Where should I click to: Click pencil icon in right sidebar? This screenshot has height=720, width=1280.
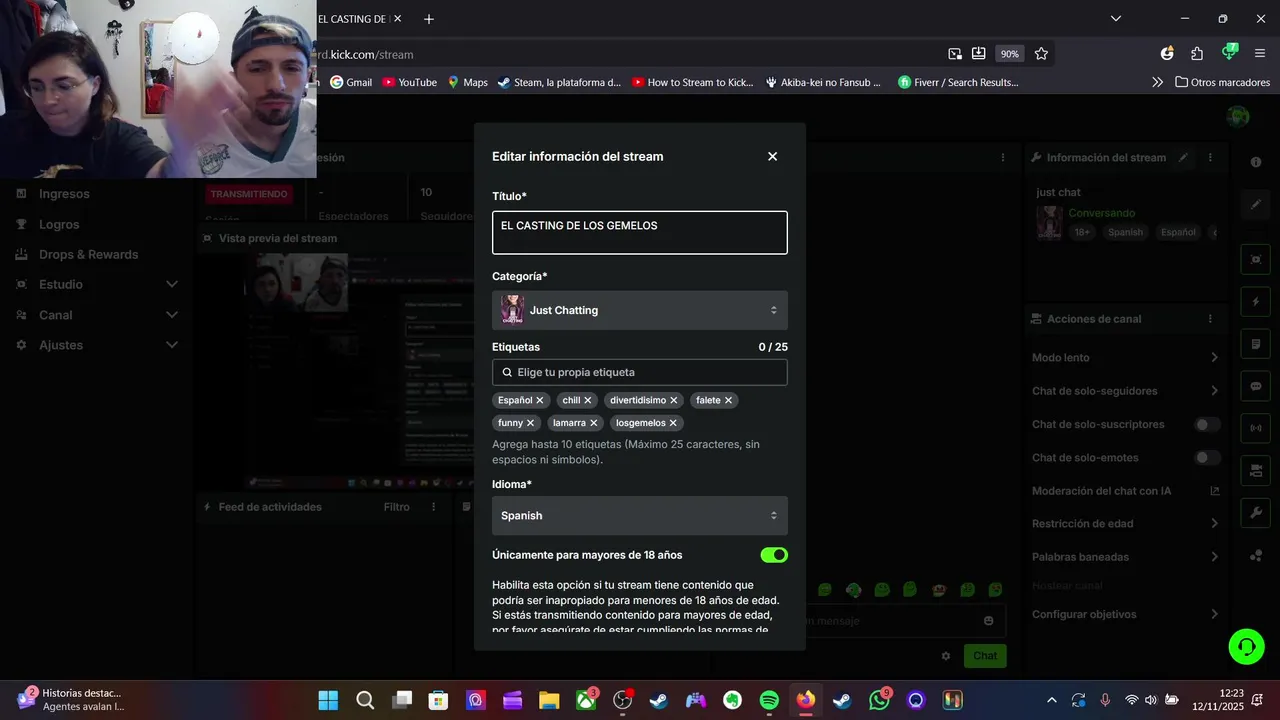[x=1256, y=205]
